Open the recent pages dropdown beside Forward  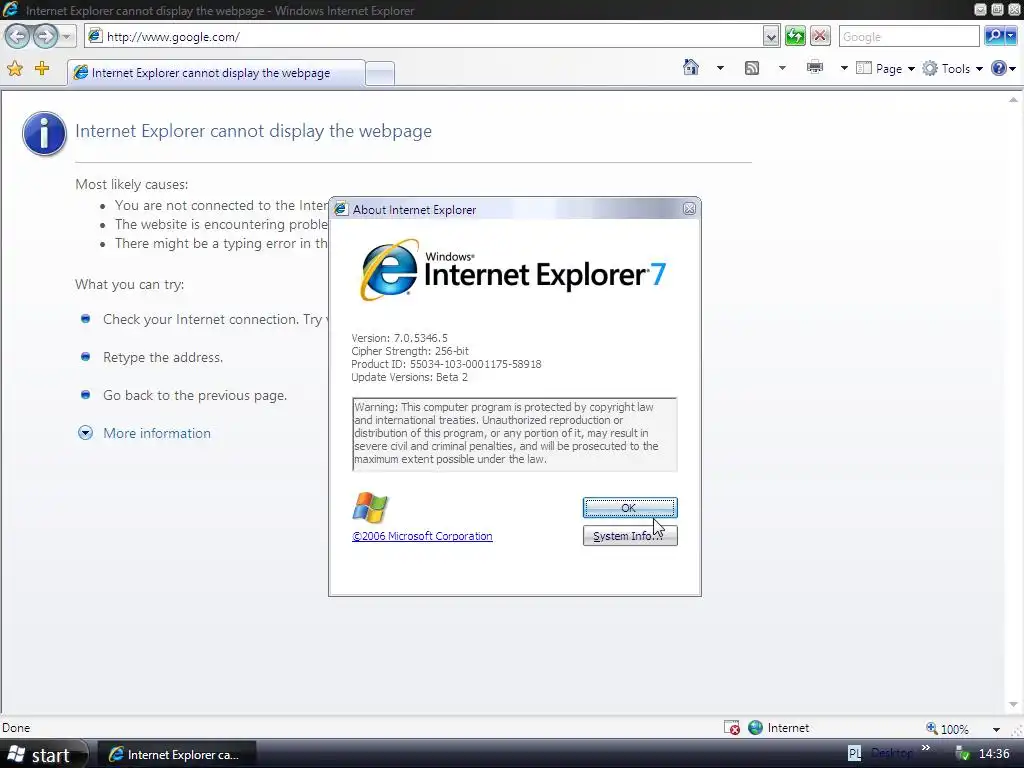pos(66,37)
